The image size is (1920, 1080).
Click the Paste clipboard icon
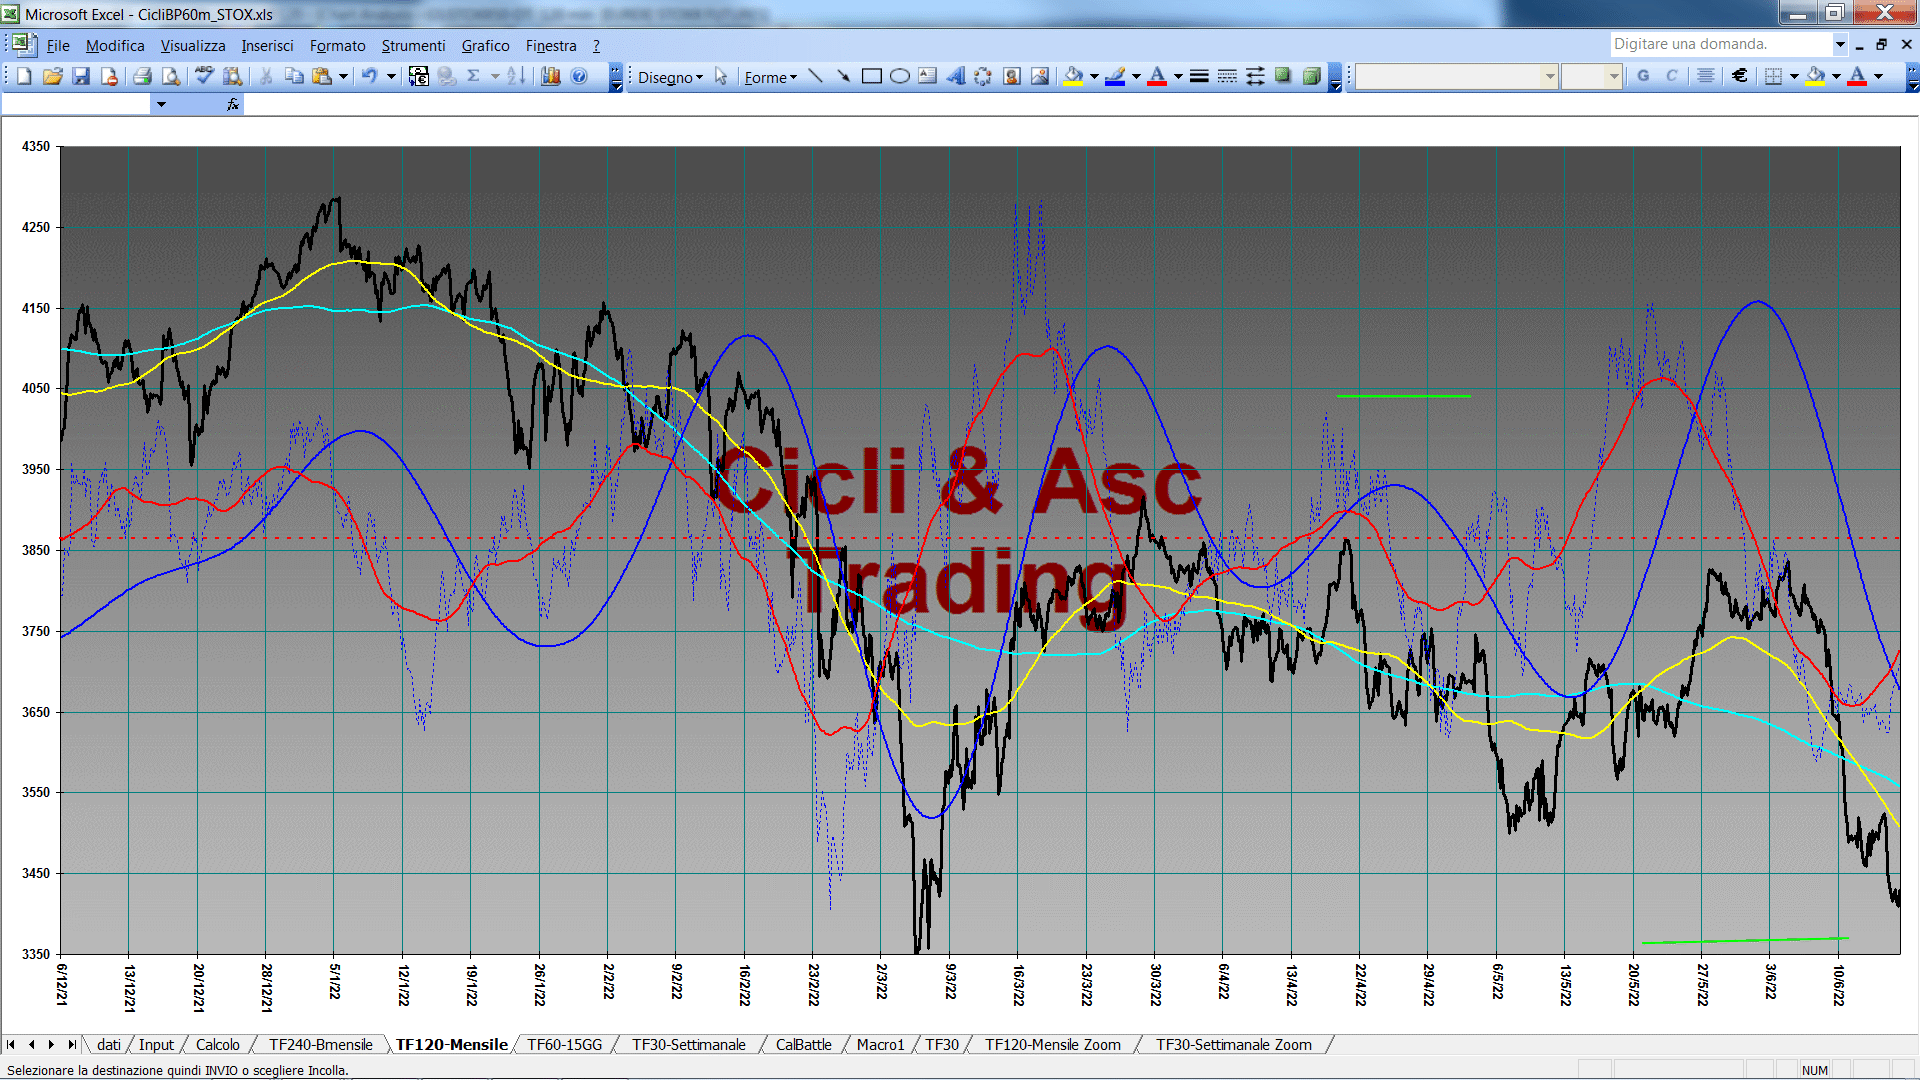click(322, 76)
